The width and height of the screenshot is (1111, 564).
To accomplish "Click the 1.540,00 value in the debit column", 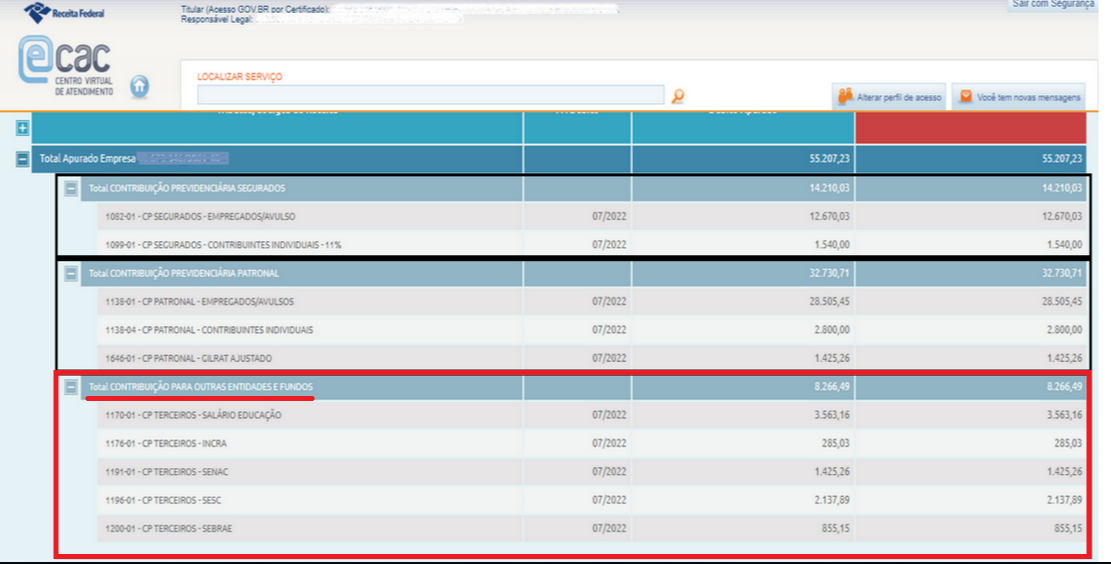I will (x=832, y=244).
